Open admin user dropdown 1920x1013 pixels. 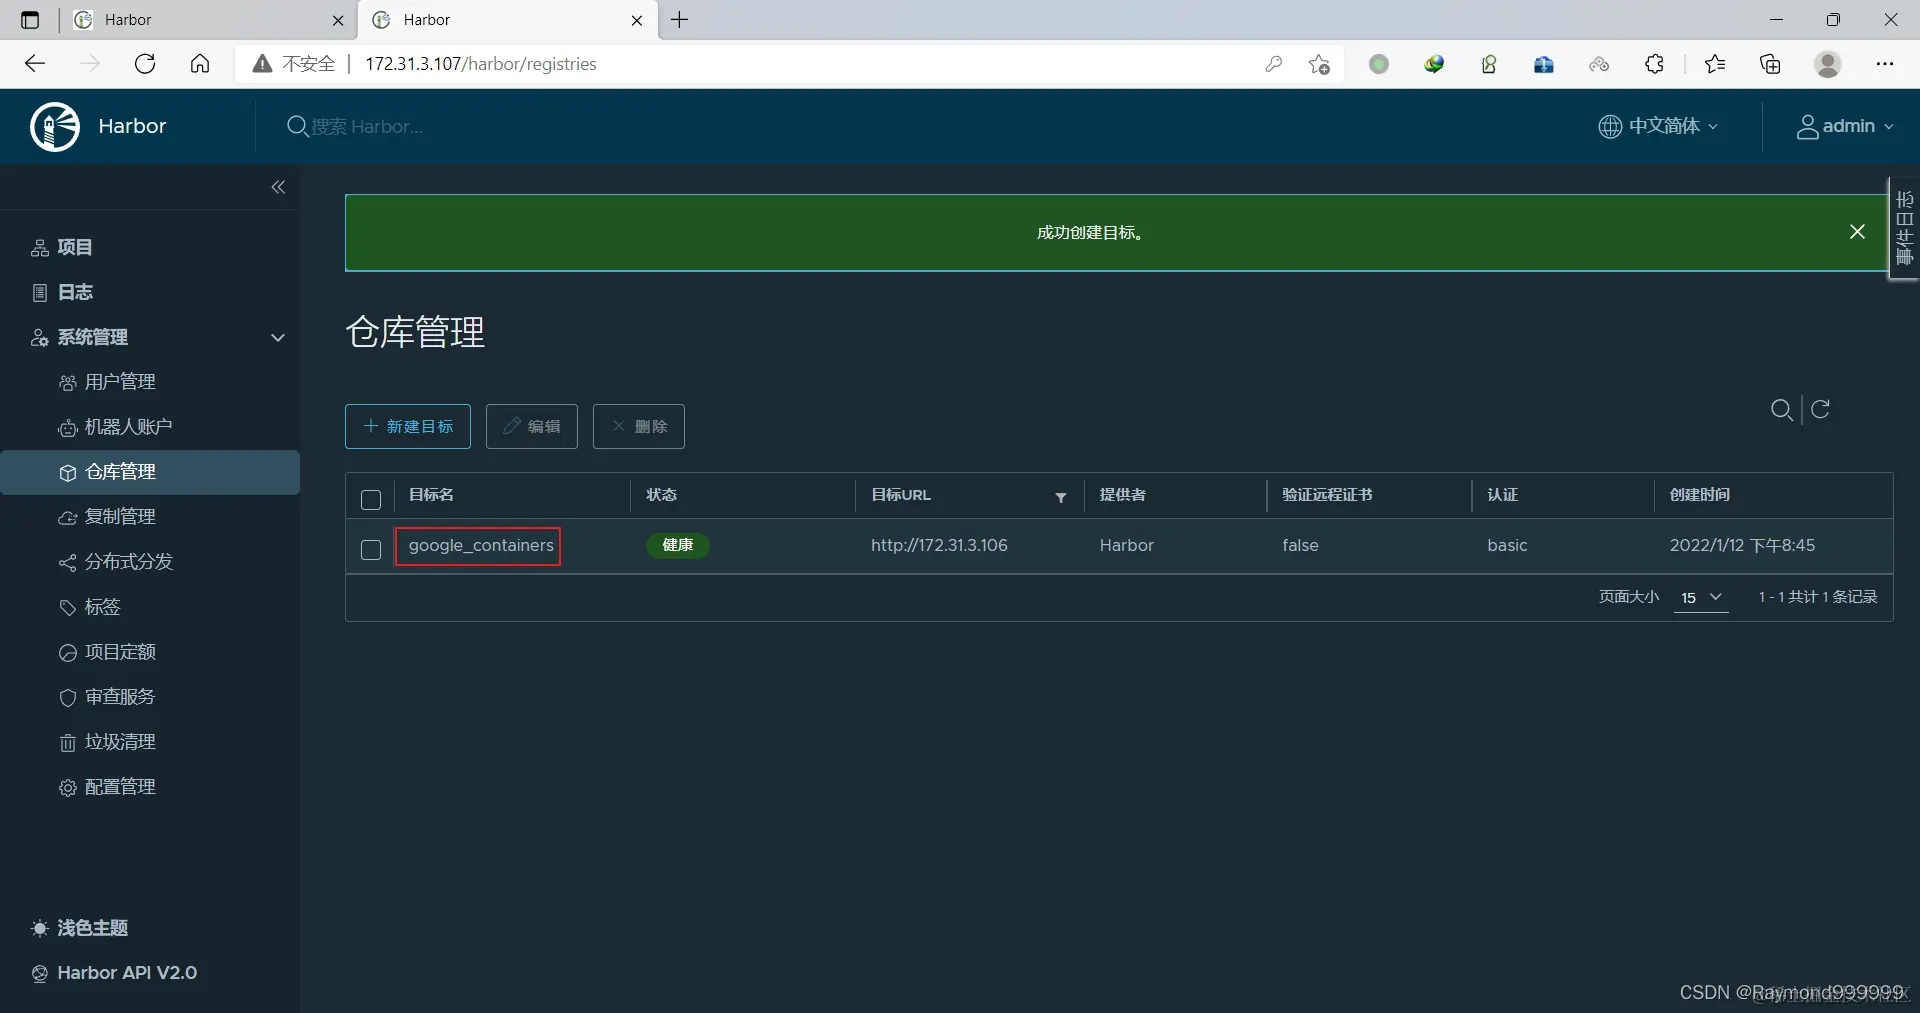pos(1845,126)
